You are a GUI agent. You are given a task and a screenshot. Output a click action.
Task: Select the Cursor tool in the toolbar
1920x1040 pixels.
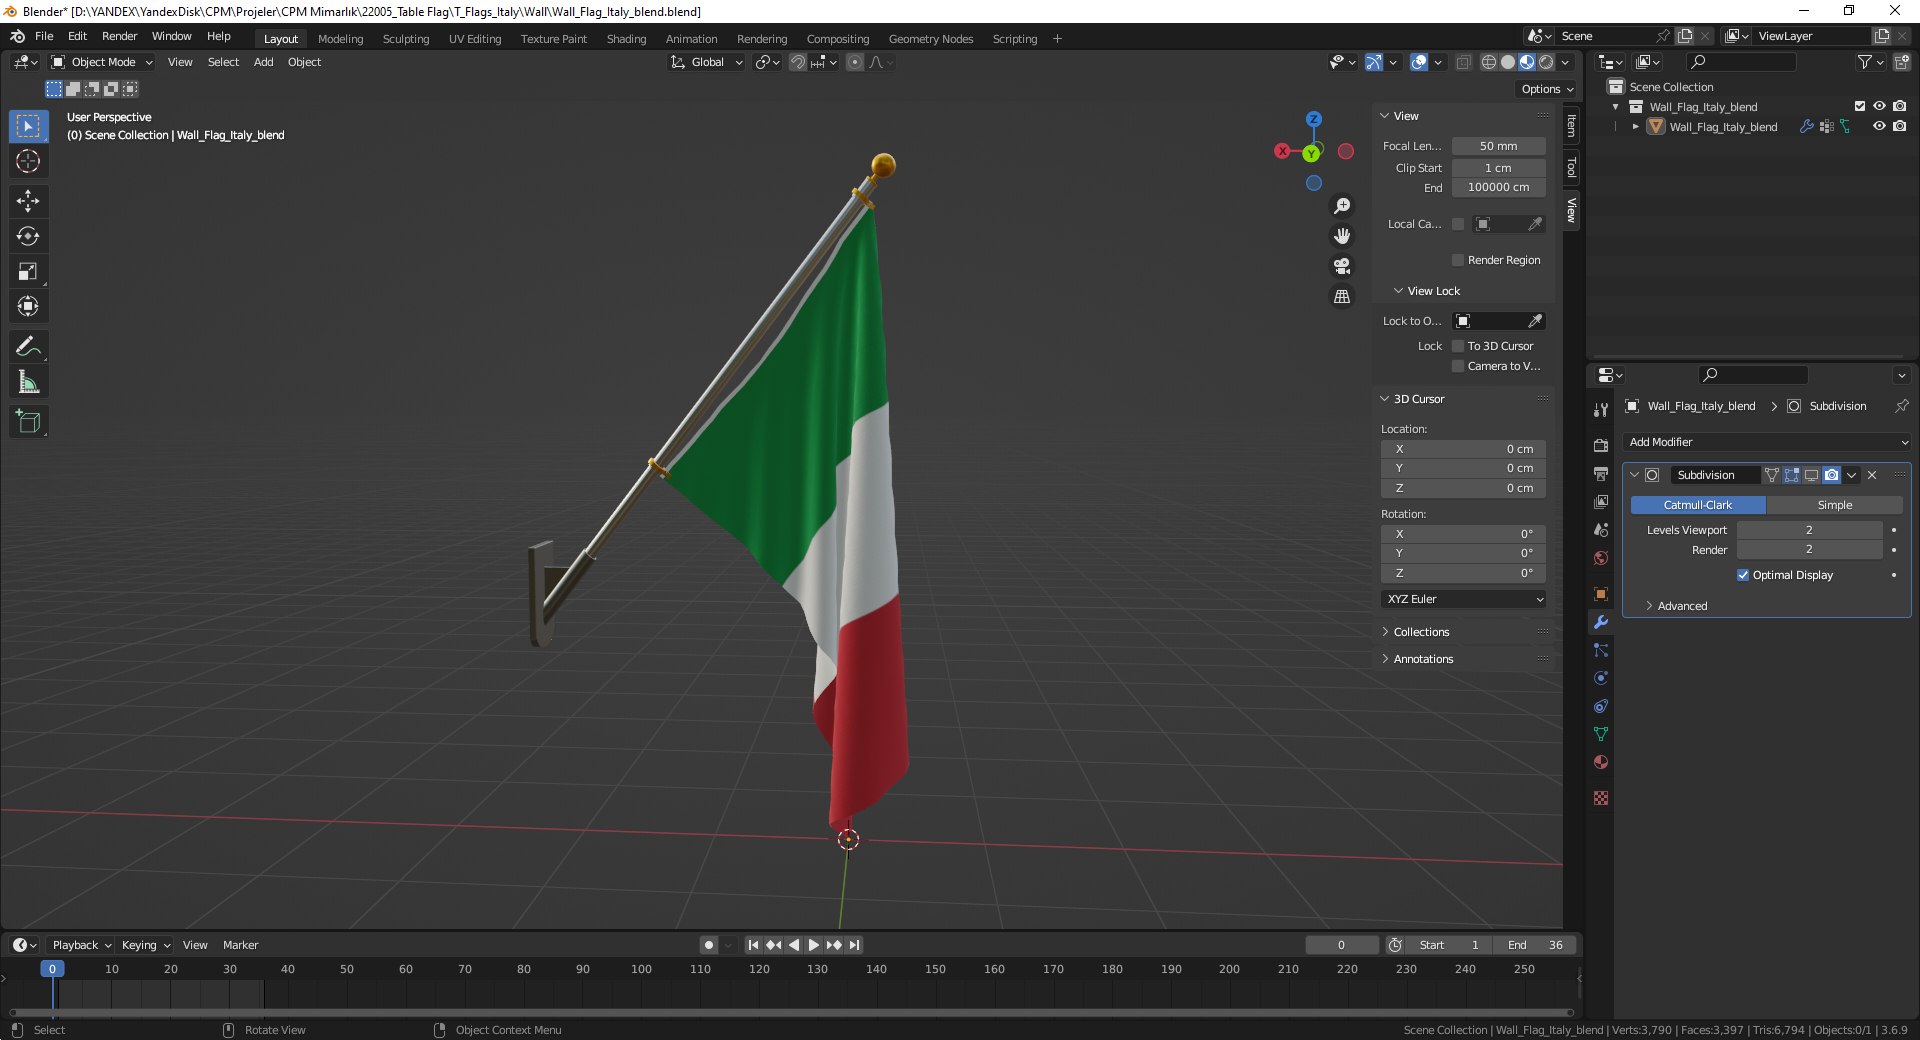click(28, 161)
